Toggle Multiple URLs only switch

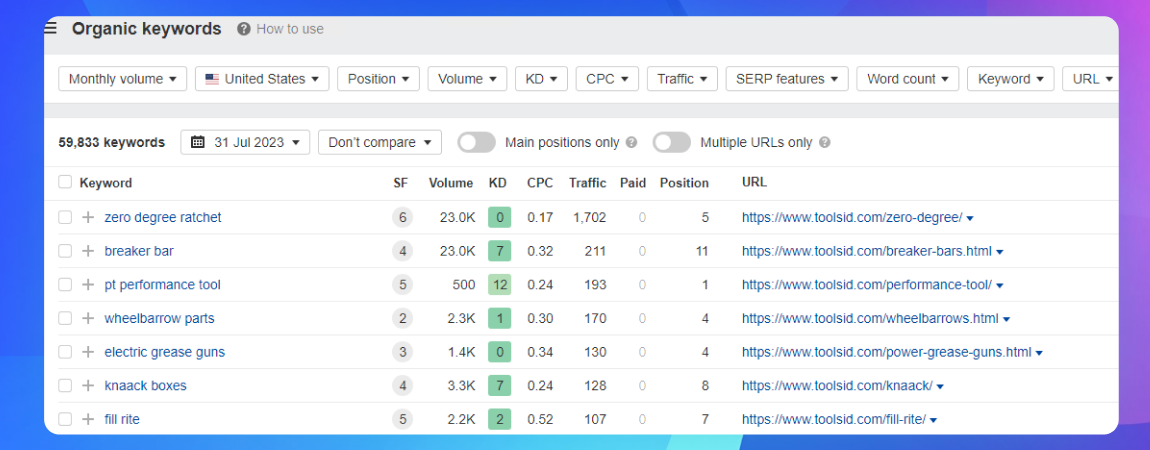tap(672, 143)
